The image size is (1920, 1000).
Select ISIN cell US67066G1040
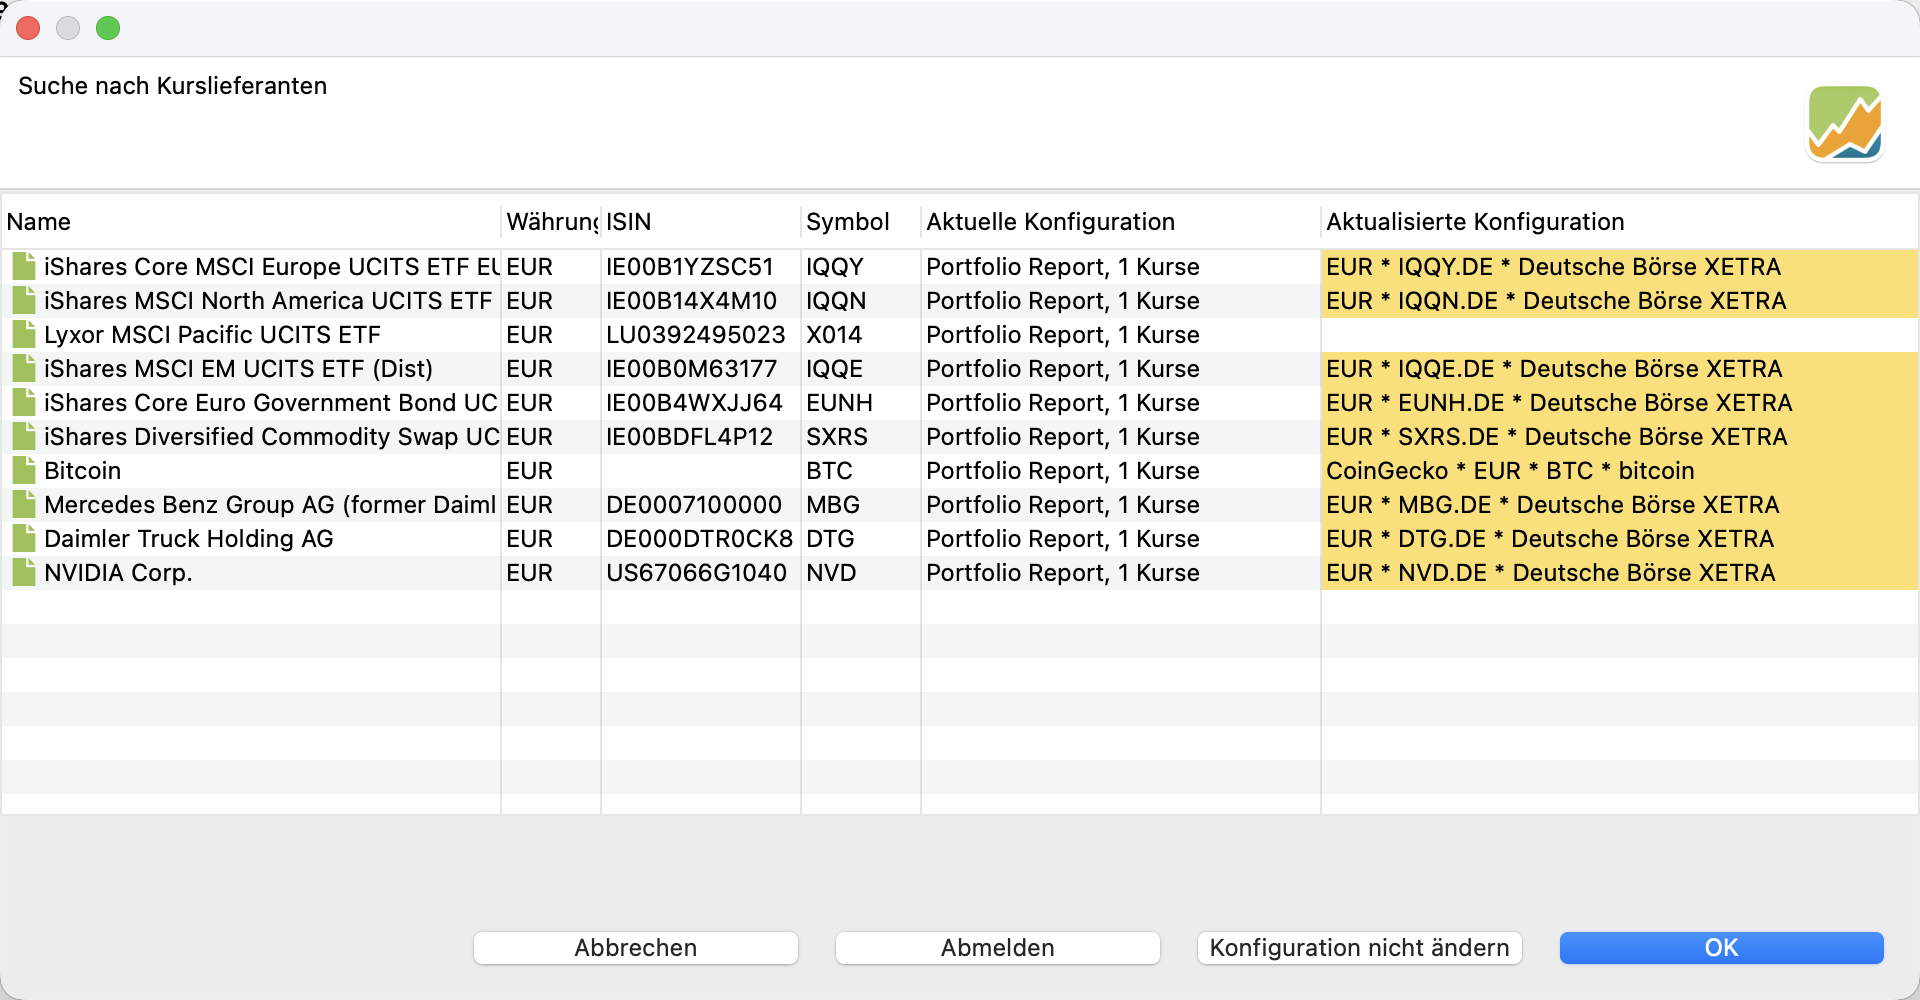(x=697, y=573)
